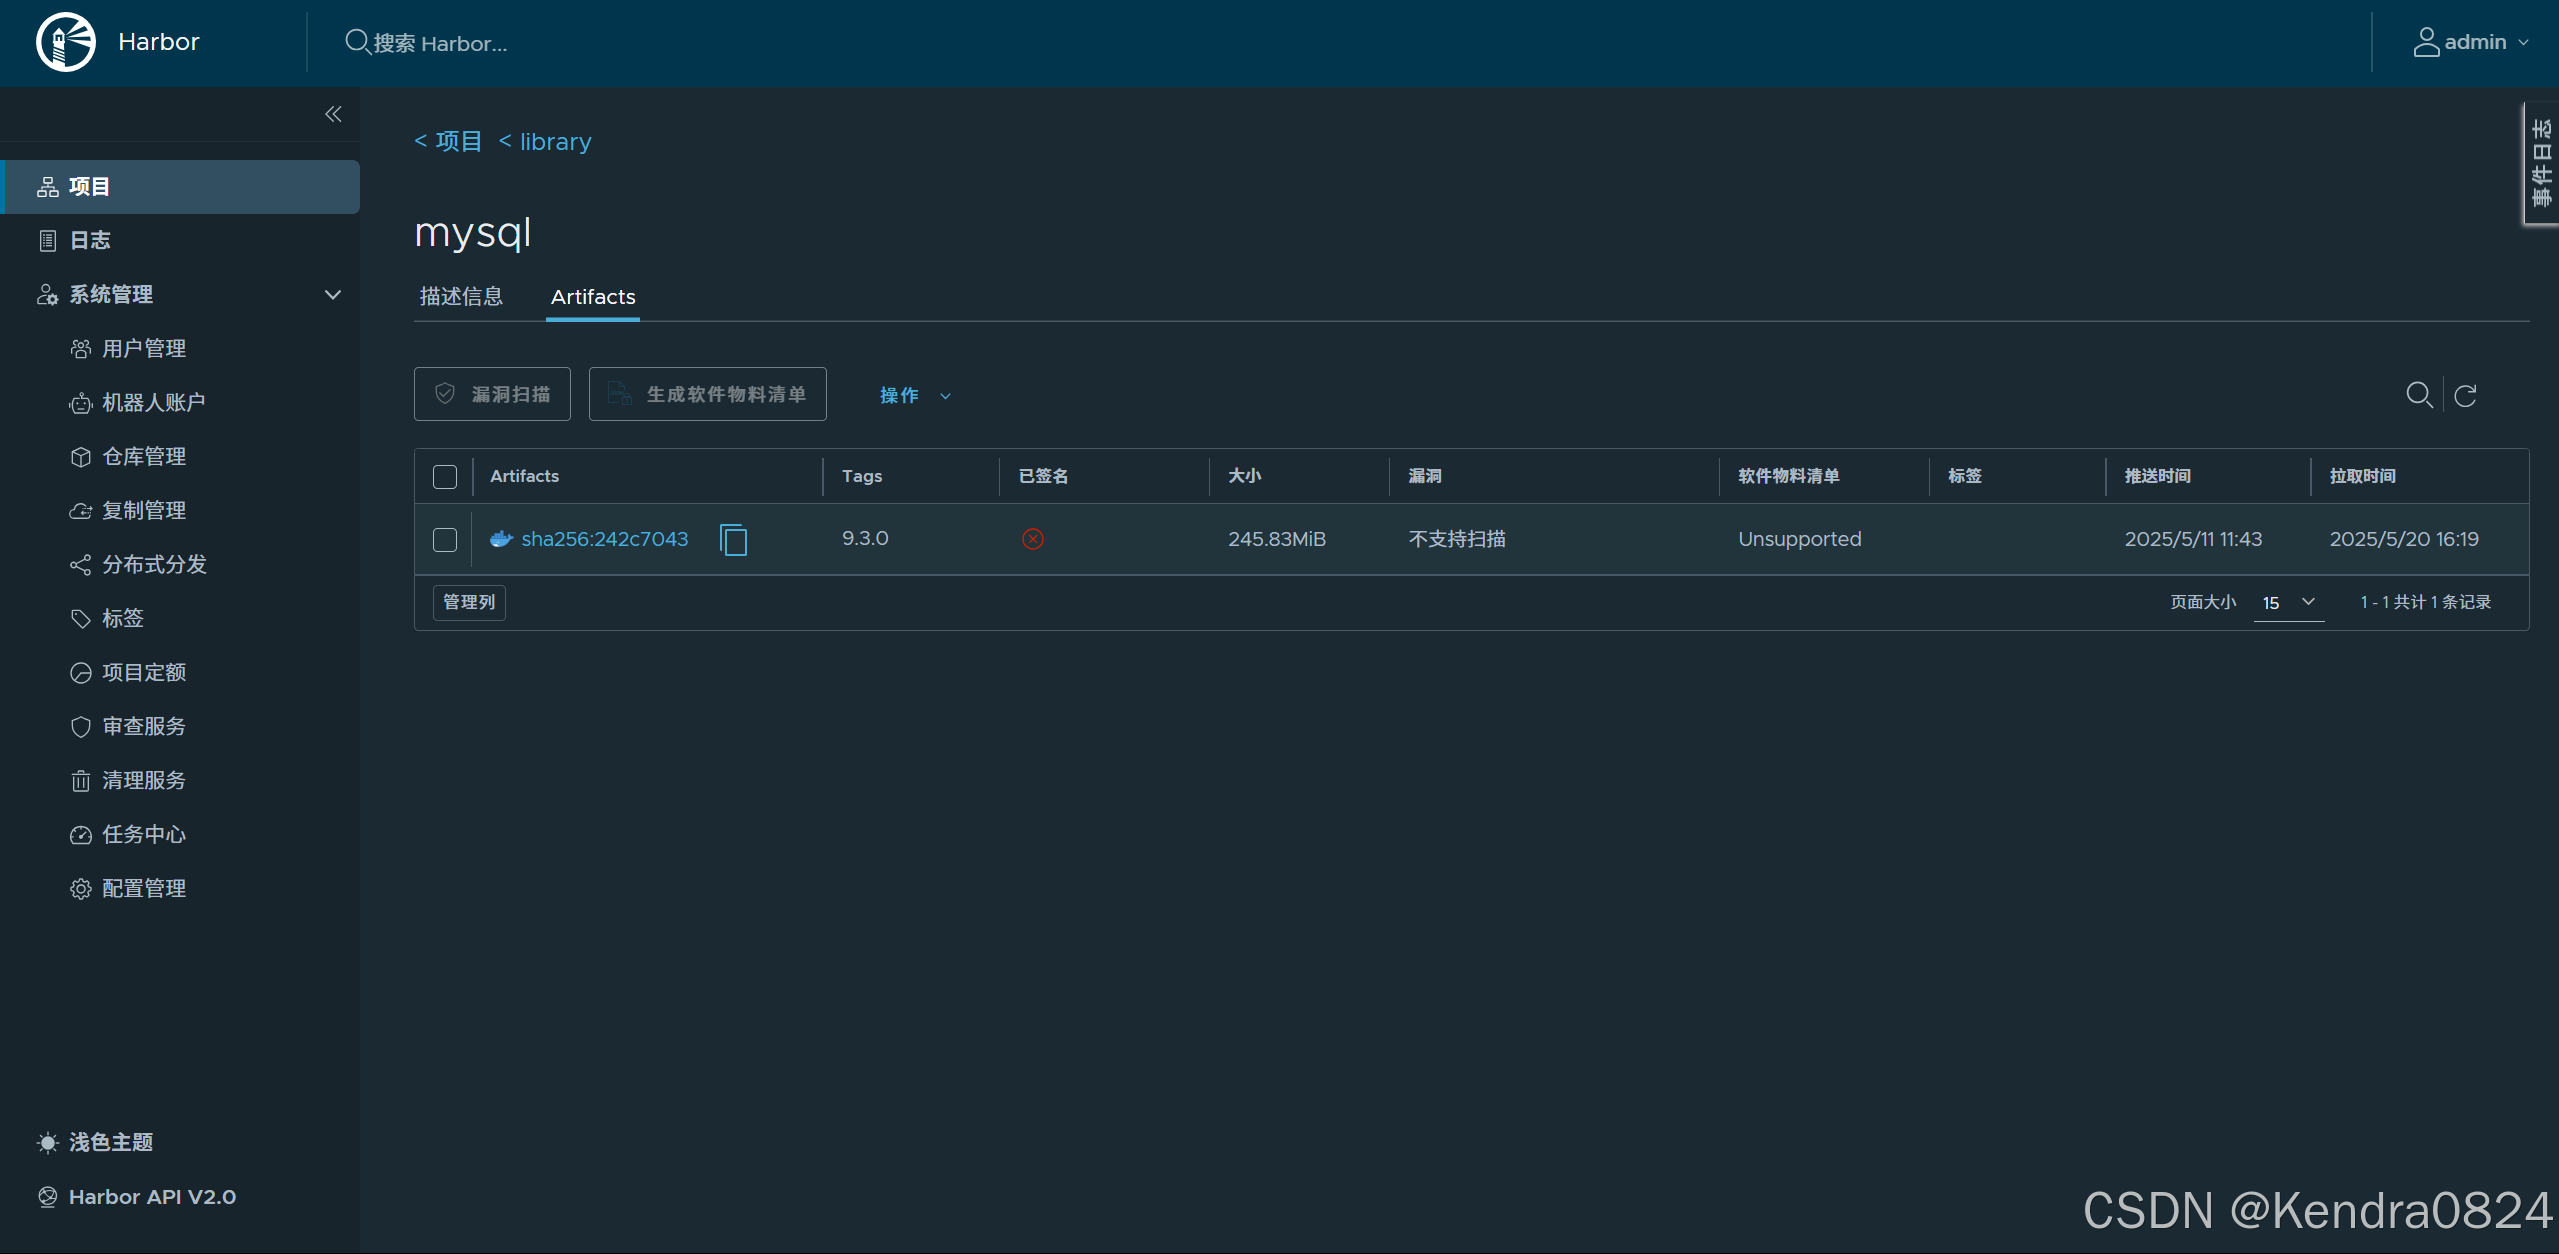Open 清理服务 in sidebar
This screenshot has height=1254, width=2559.
[143, 780]
